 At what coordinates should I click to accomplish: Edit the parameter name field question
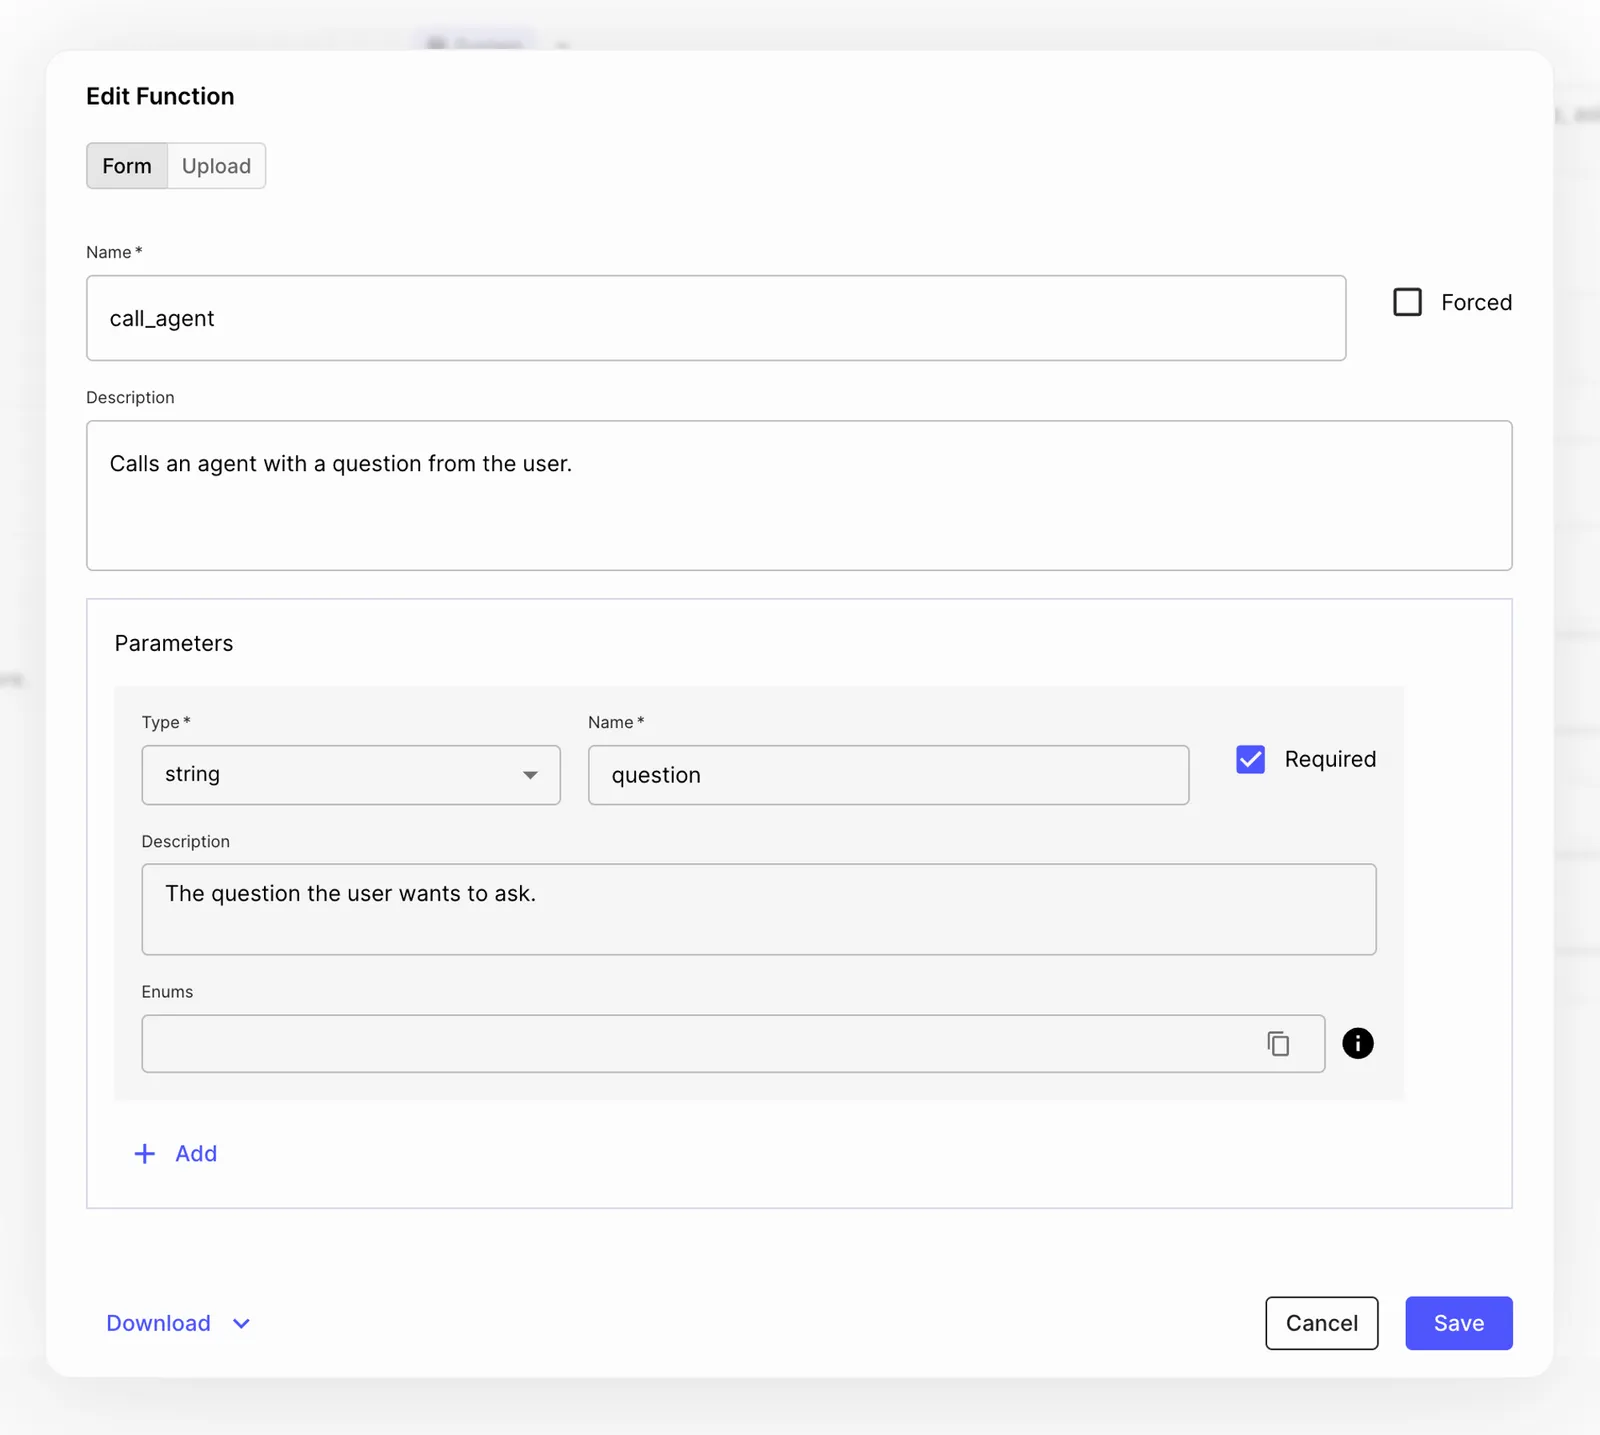pos(888,775)
